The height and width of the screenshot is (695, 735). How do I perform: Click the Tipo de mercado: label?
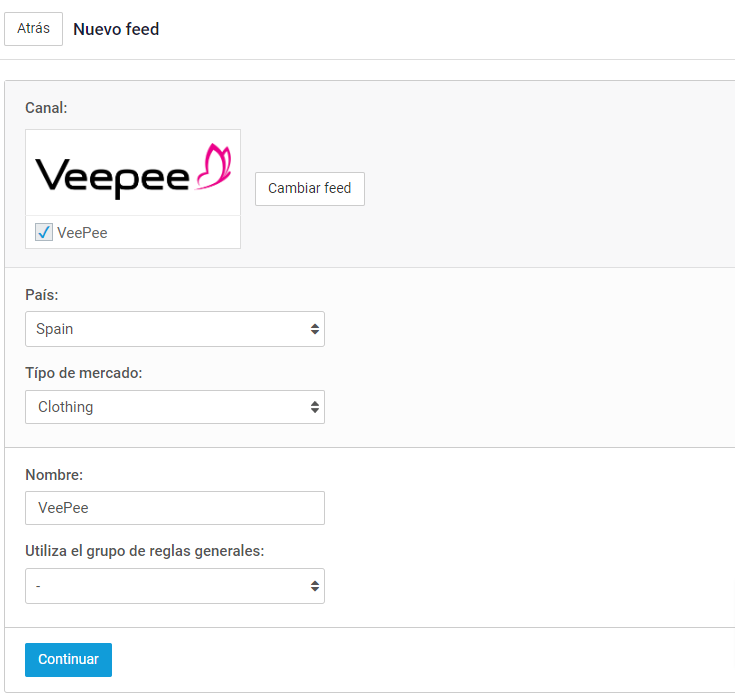click(x=84, y=373)
